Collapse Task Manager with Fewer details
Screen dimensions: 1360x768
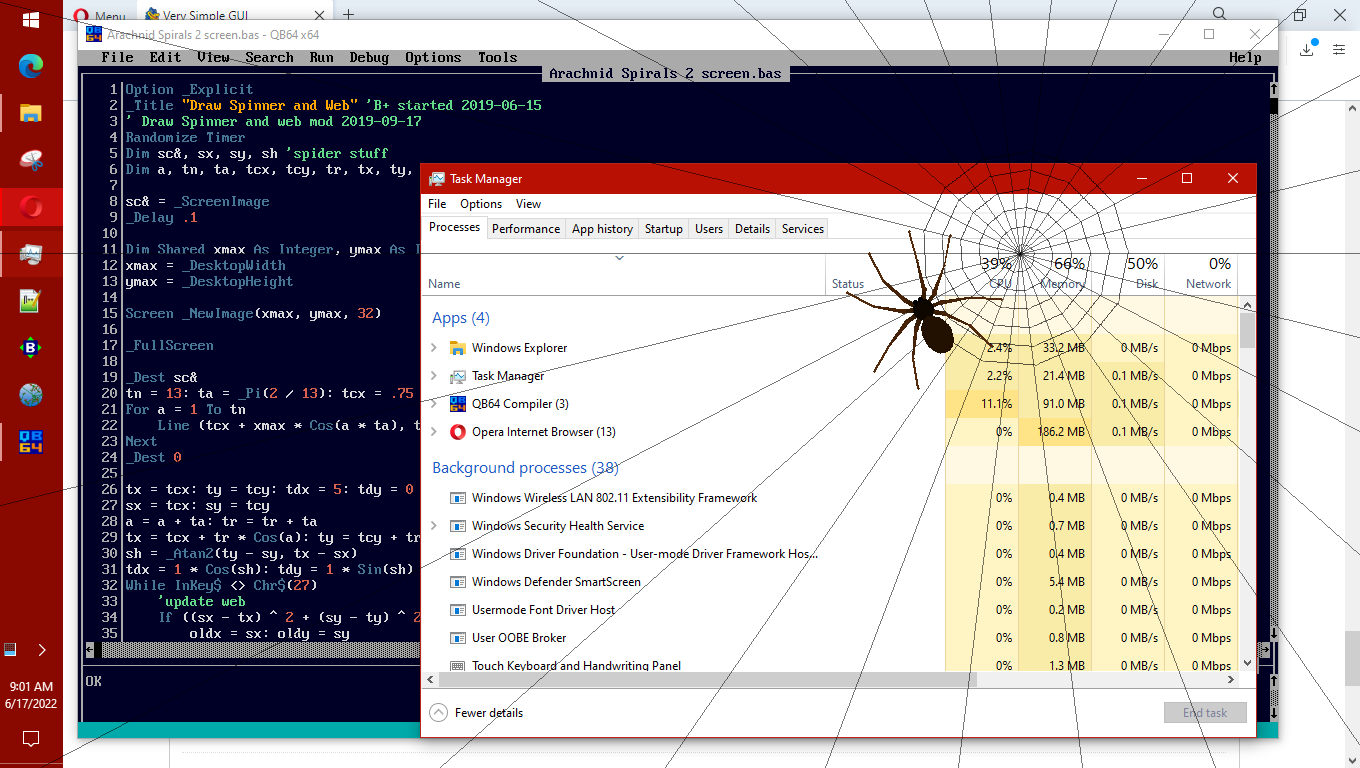pyautogui.click(x=476, y=713)
